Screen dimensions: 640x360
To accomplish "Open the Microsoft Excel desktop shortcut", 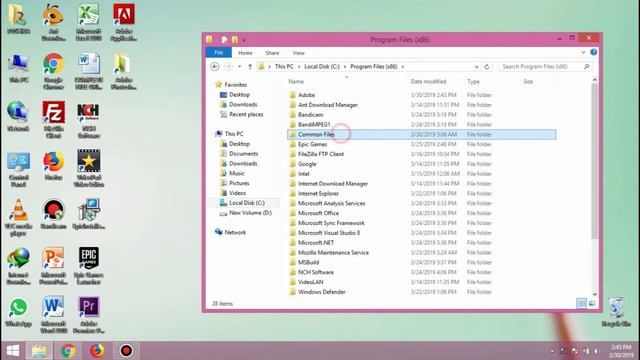I will pos(88,22).
